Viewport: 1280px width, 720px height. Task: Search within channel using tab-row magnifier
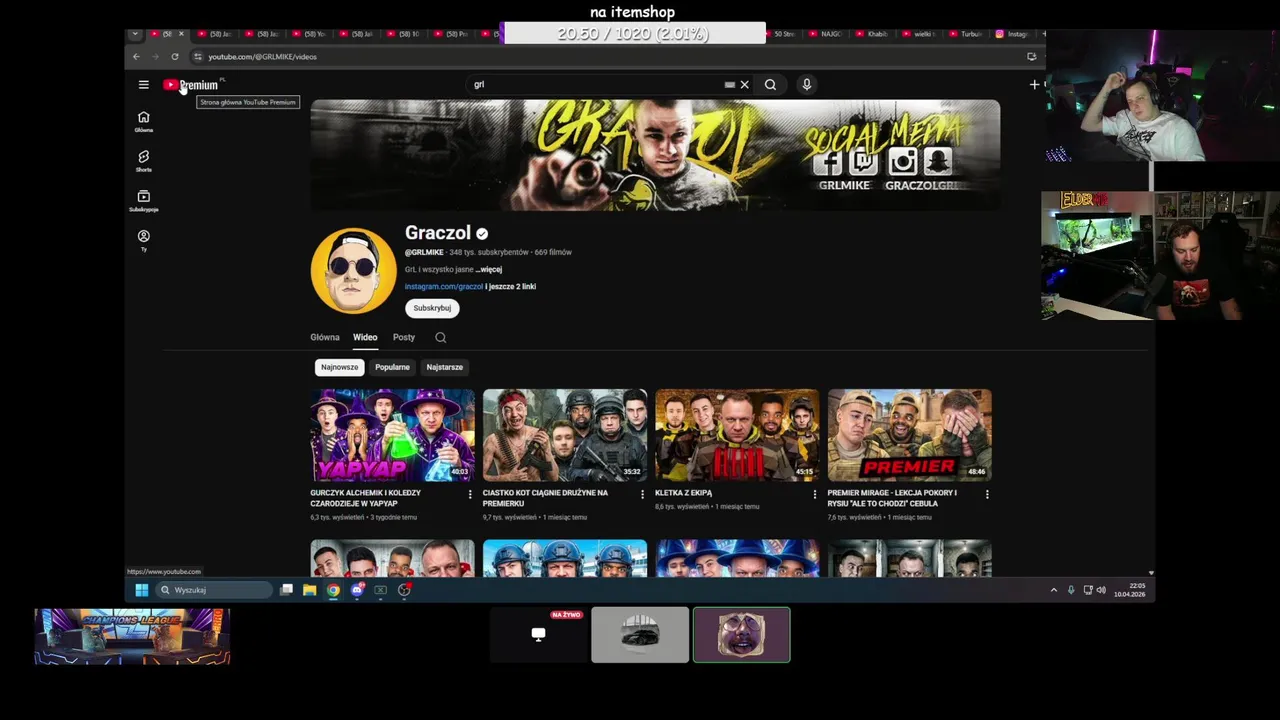(x=440, y=338)
